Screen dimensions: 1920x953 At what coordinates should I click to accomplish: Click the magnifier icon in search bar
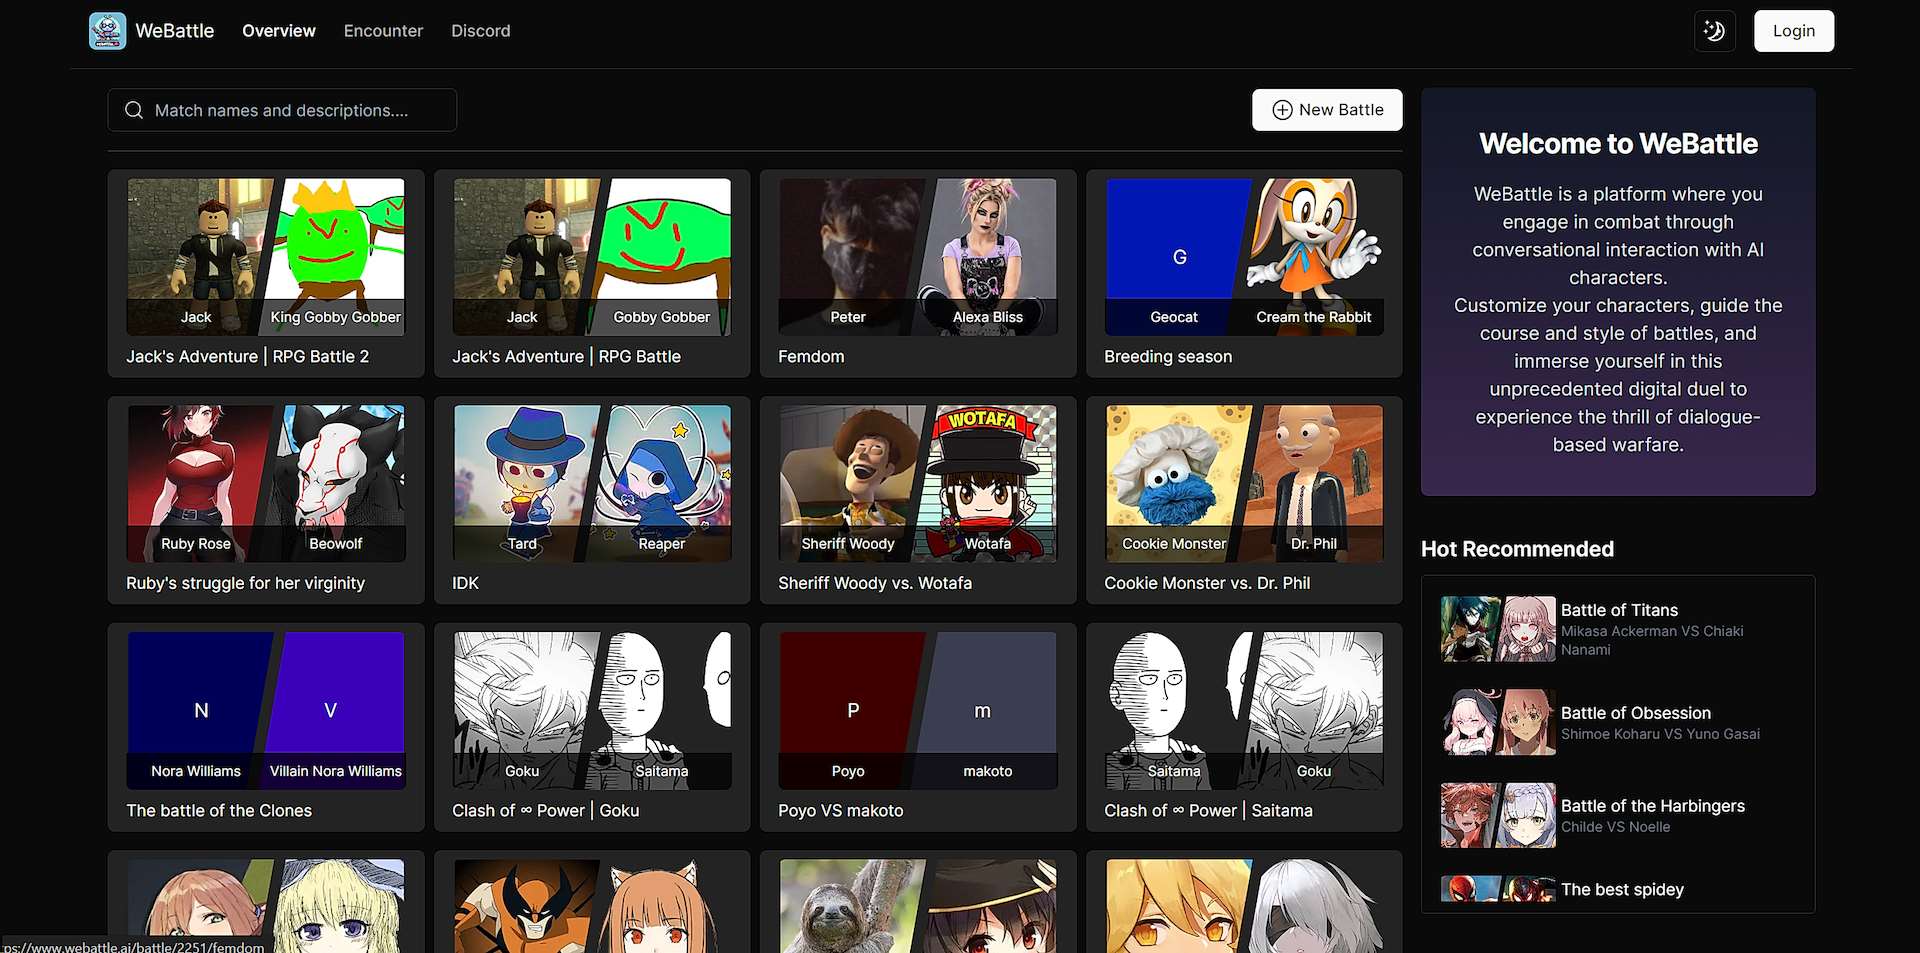pyautogui.click(x=134, y=110)
